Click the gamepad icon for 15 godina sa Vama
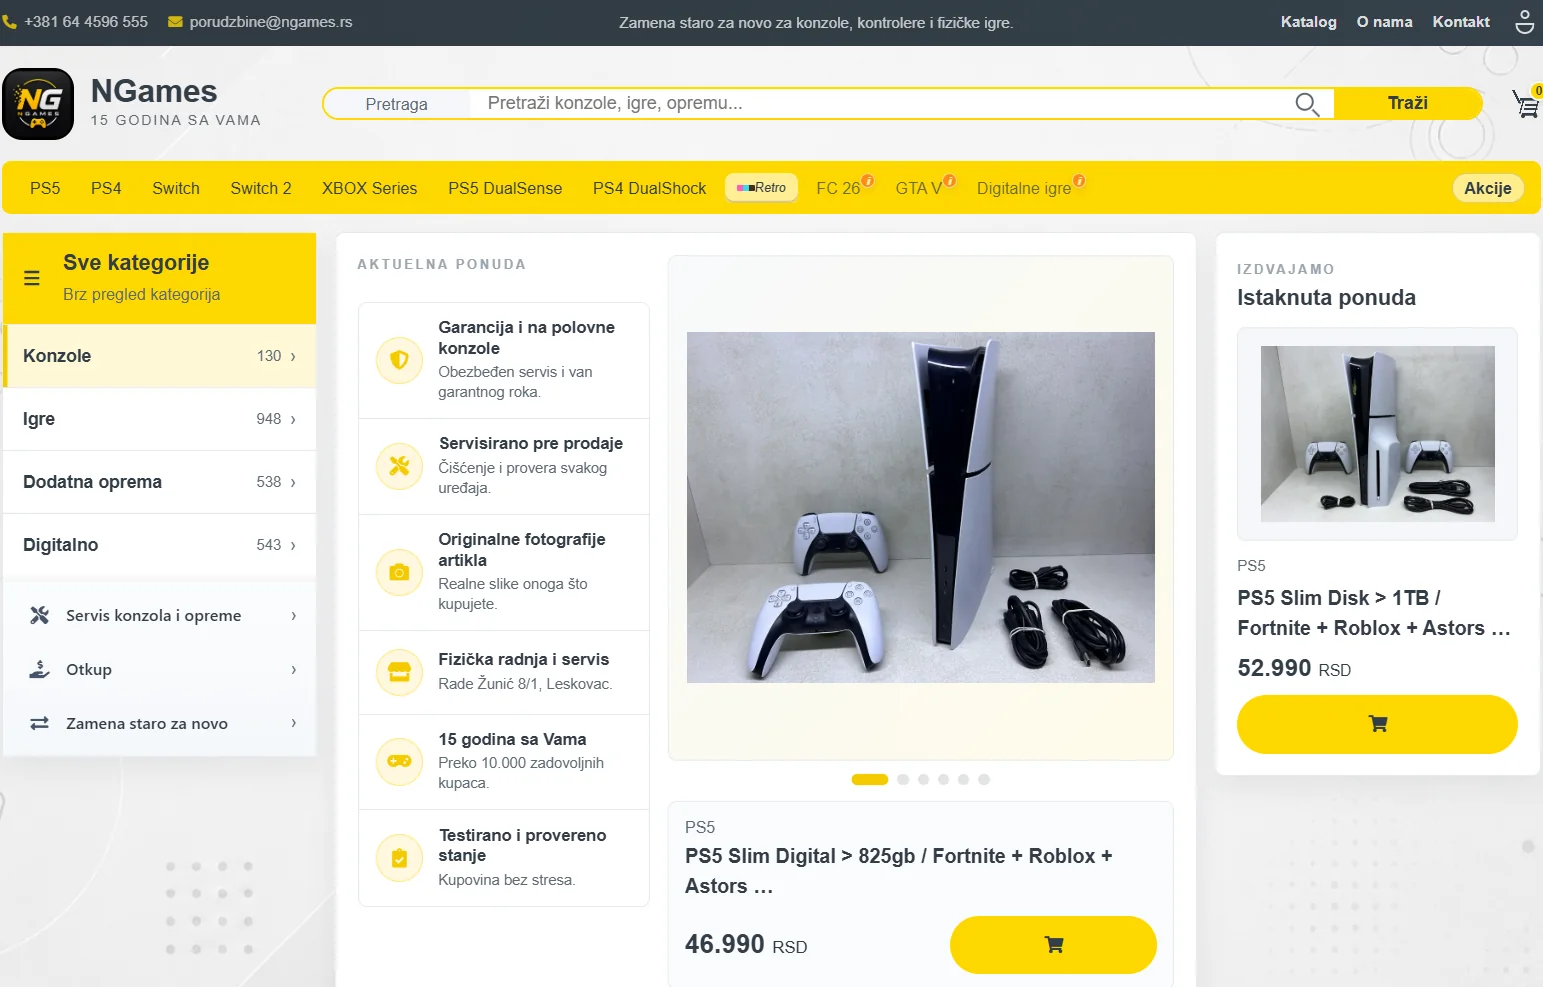Image resolution: width=1543 pixels, height=987 pixels. [399, 761]
